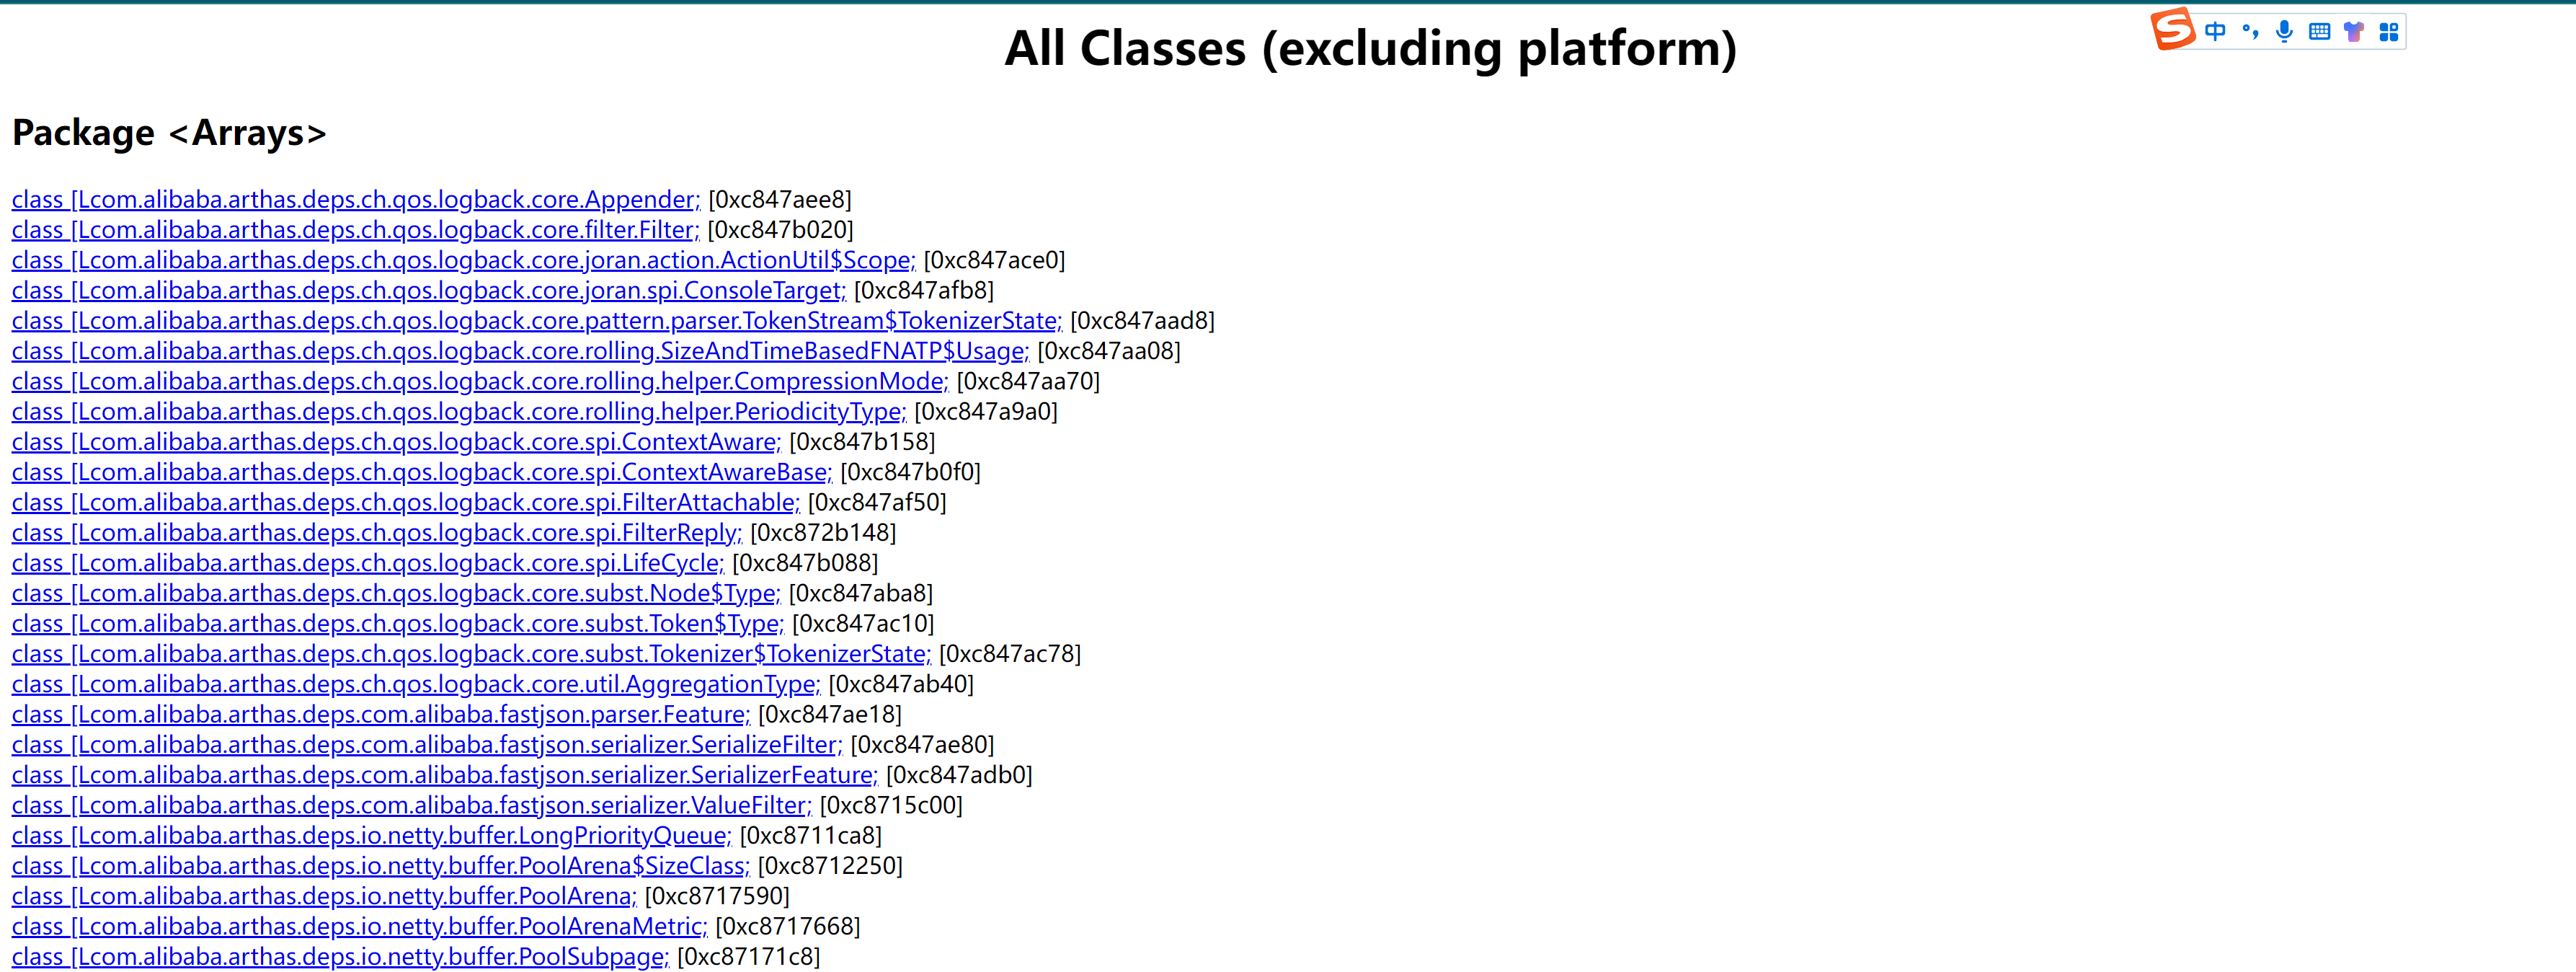2576x972 pixels.
Task: Click the address text [0xc8715c00]
Action: coord(891,805)
